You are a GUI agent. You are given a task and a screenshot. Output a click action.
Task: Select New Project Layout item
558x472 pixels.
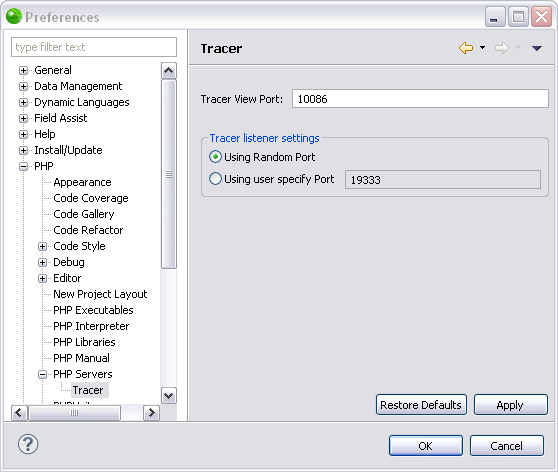click(100, 294)
